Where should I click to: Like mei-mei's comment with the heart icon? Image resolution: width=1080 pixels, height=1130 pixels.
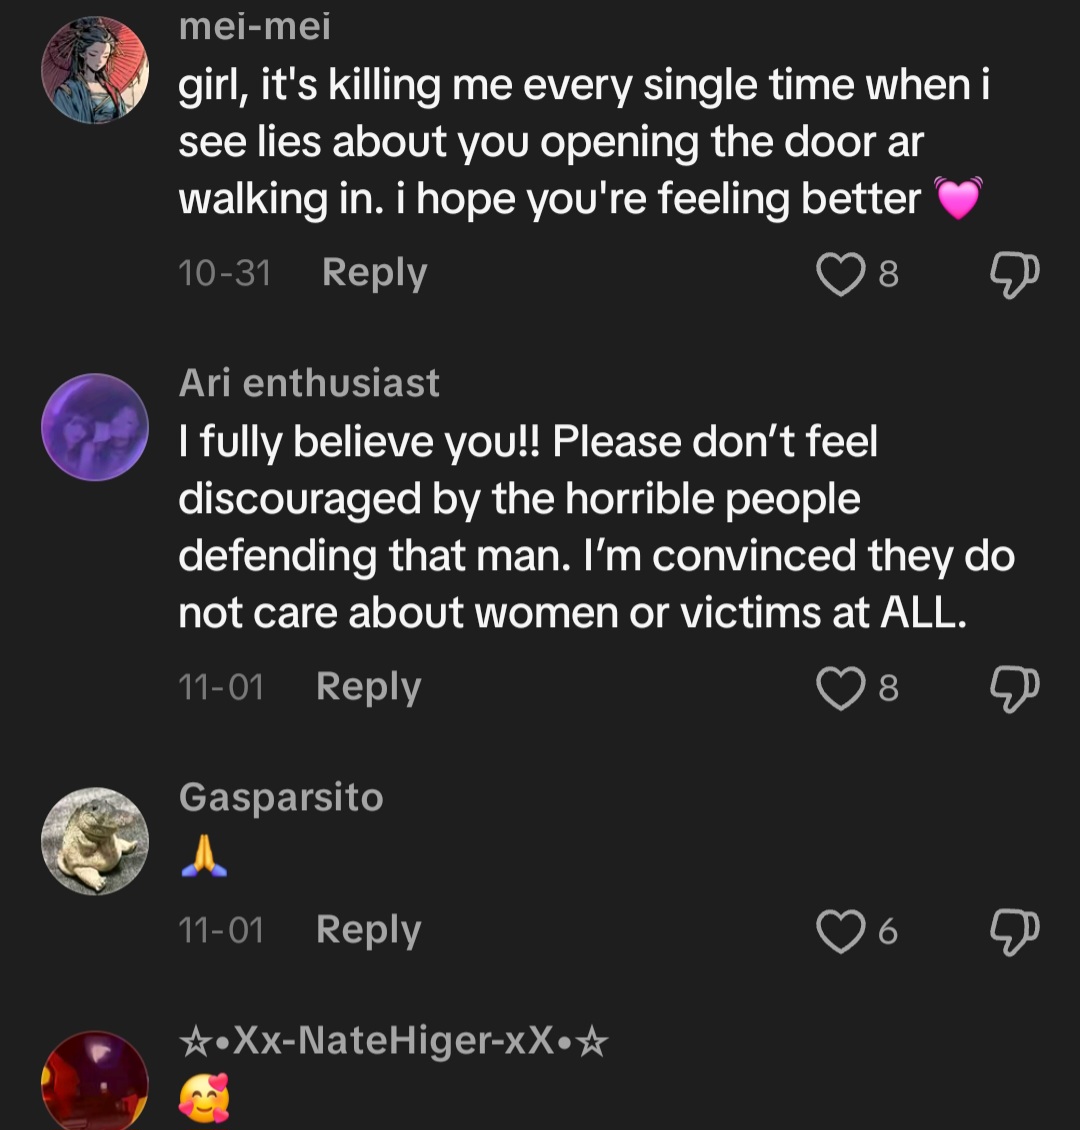point(840,275)
